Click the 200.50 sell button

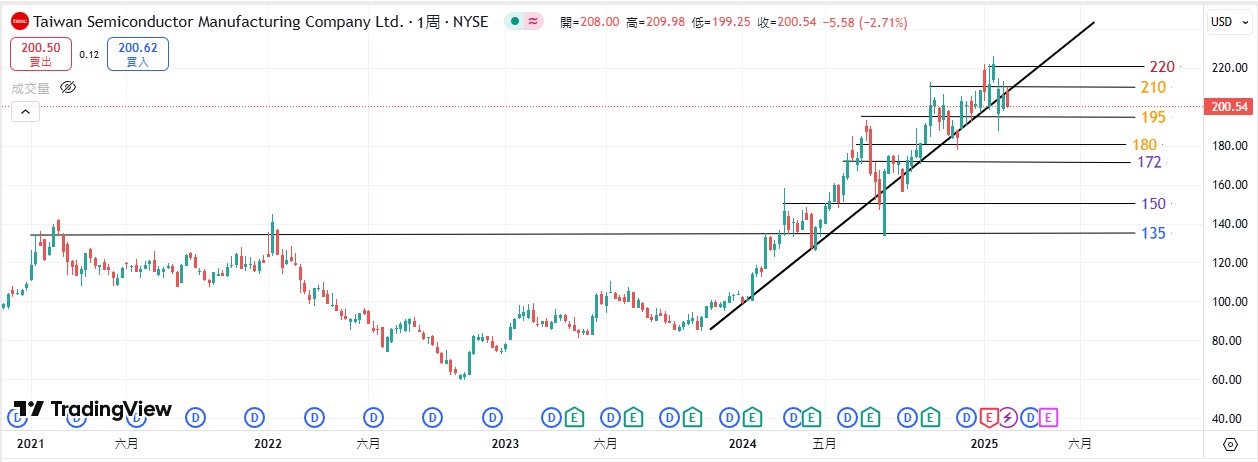pos(40,54)
